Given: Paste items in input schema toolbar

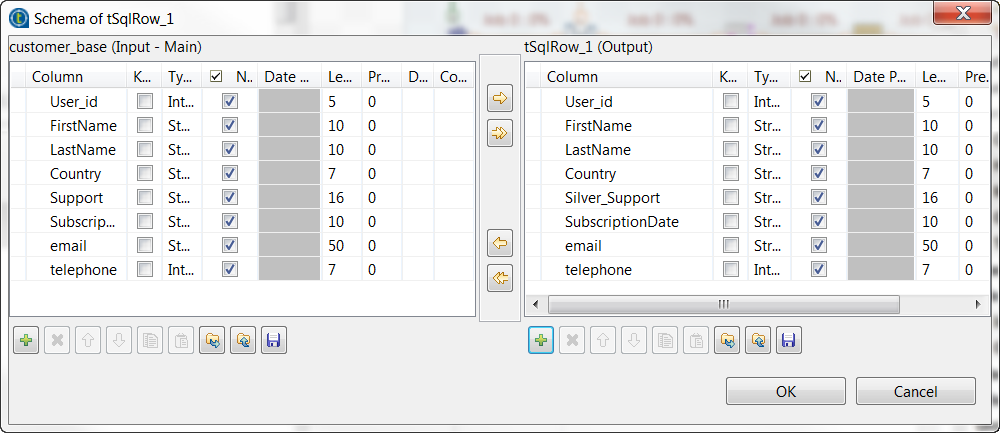Looking at the screenshot, I should pos(180,341).
